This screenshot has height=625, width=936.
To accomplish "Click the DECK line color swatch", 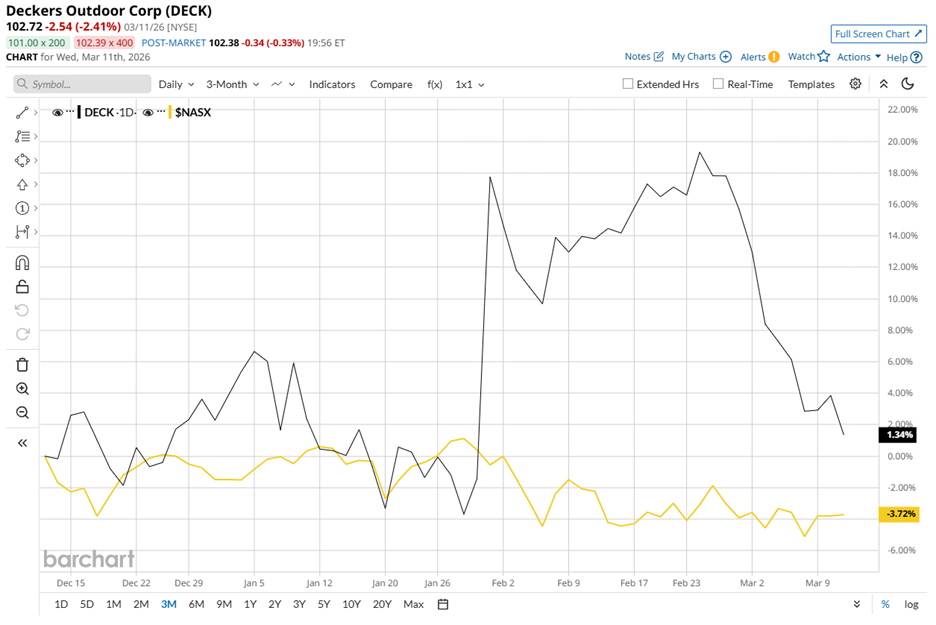I will (79, 112).
